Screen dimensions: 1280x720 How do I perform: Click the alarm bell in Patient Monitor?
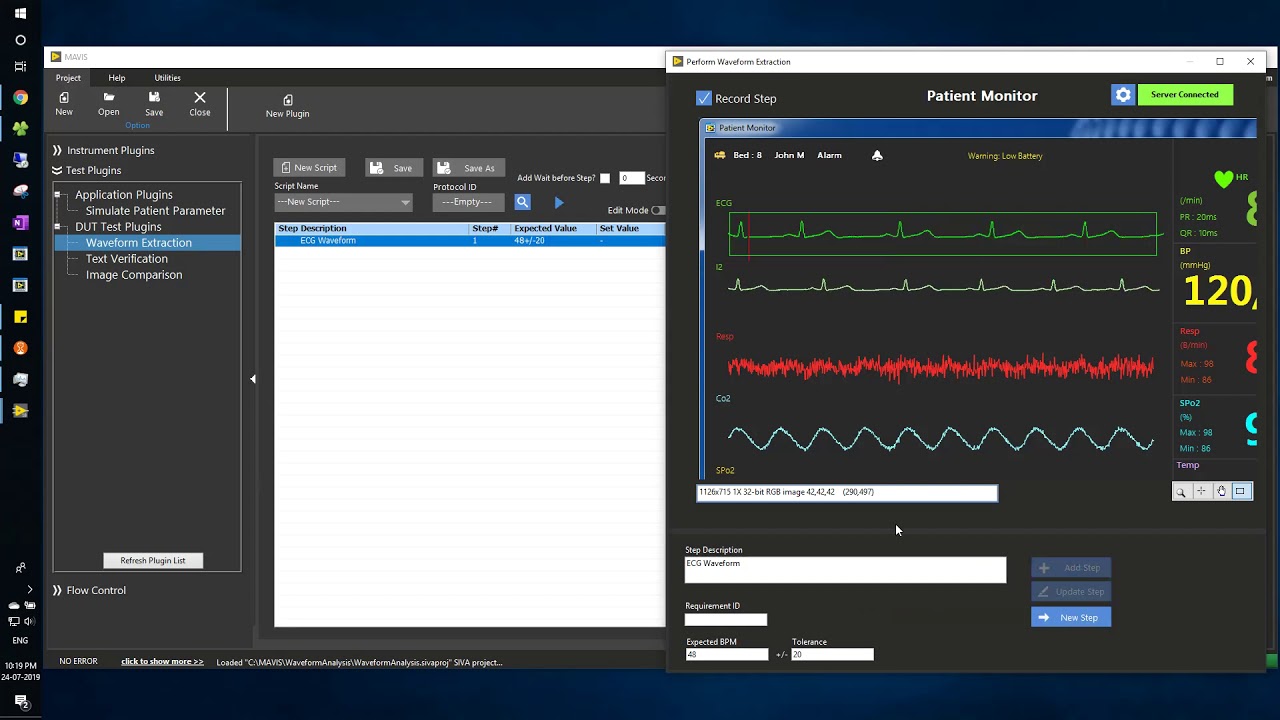click(877, 155)
